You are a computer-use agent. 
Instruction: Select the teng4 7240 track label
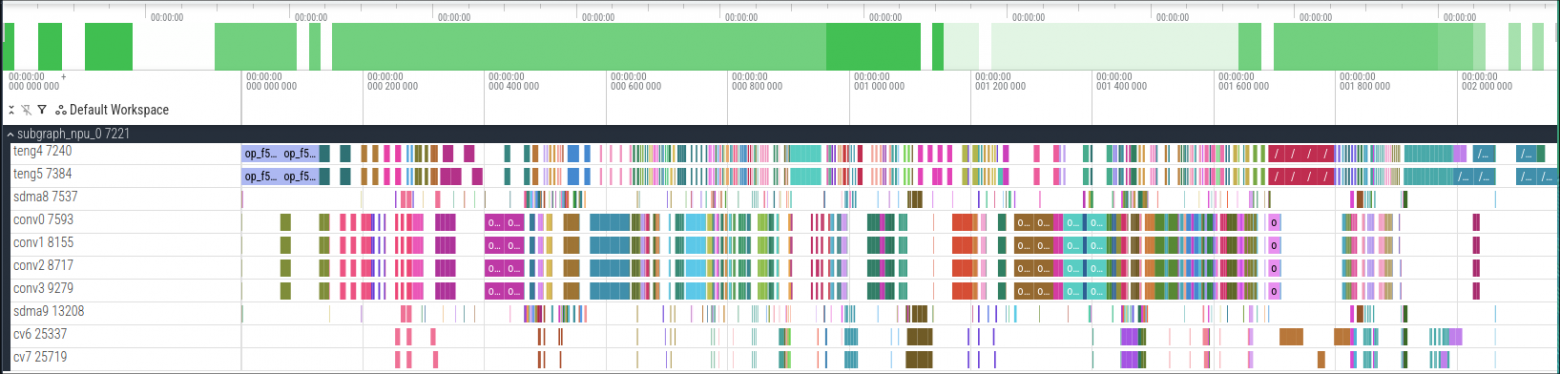point(42,151)
